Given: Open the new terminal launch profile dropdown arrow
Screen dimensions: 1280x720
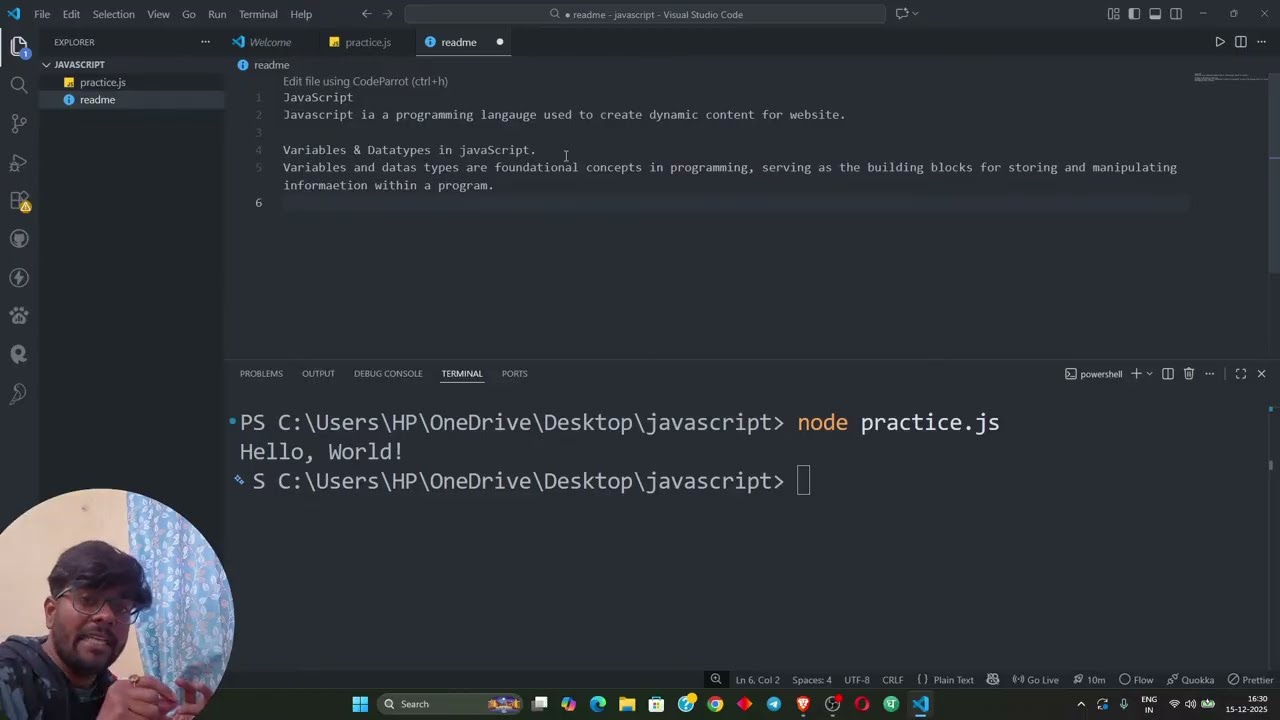Looking at the screenshot, I should pyautogui.click(x=1150, y=374).
